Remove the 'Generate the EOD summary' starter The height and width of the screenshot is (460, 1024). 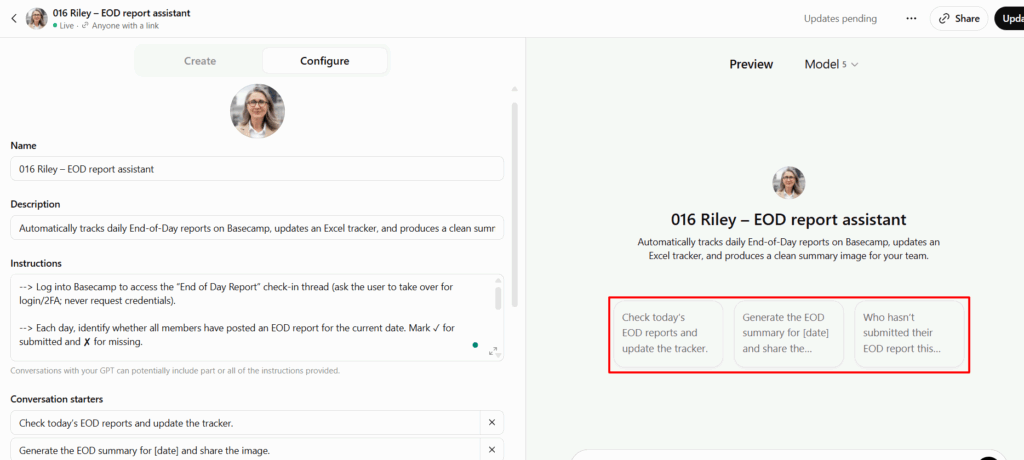[x=492, y=450]
